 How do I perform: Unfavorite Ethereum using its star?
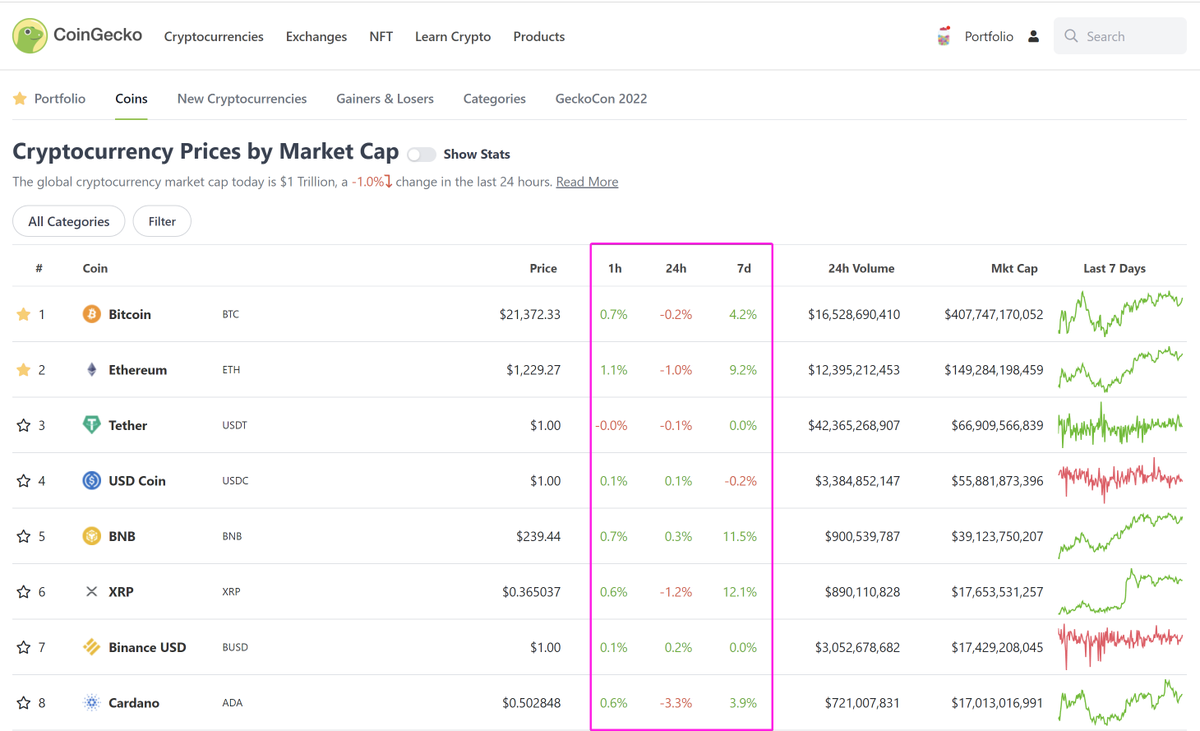pyautogui.click(x=24, y=370)
